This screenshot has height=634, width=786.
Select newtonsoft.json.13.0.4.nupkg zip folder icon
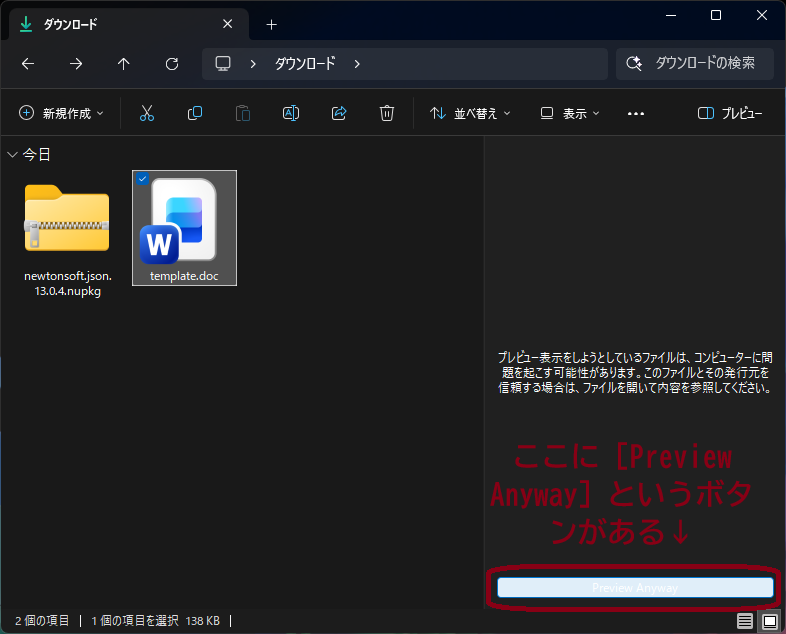tap(67, 218)
